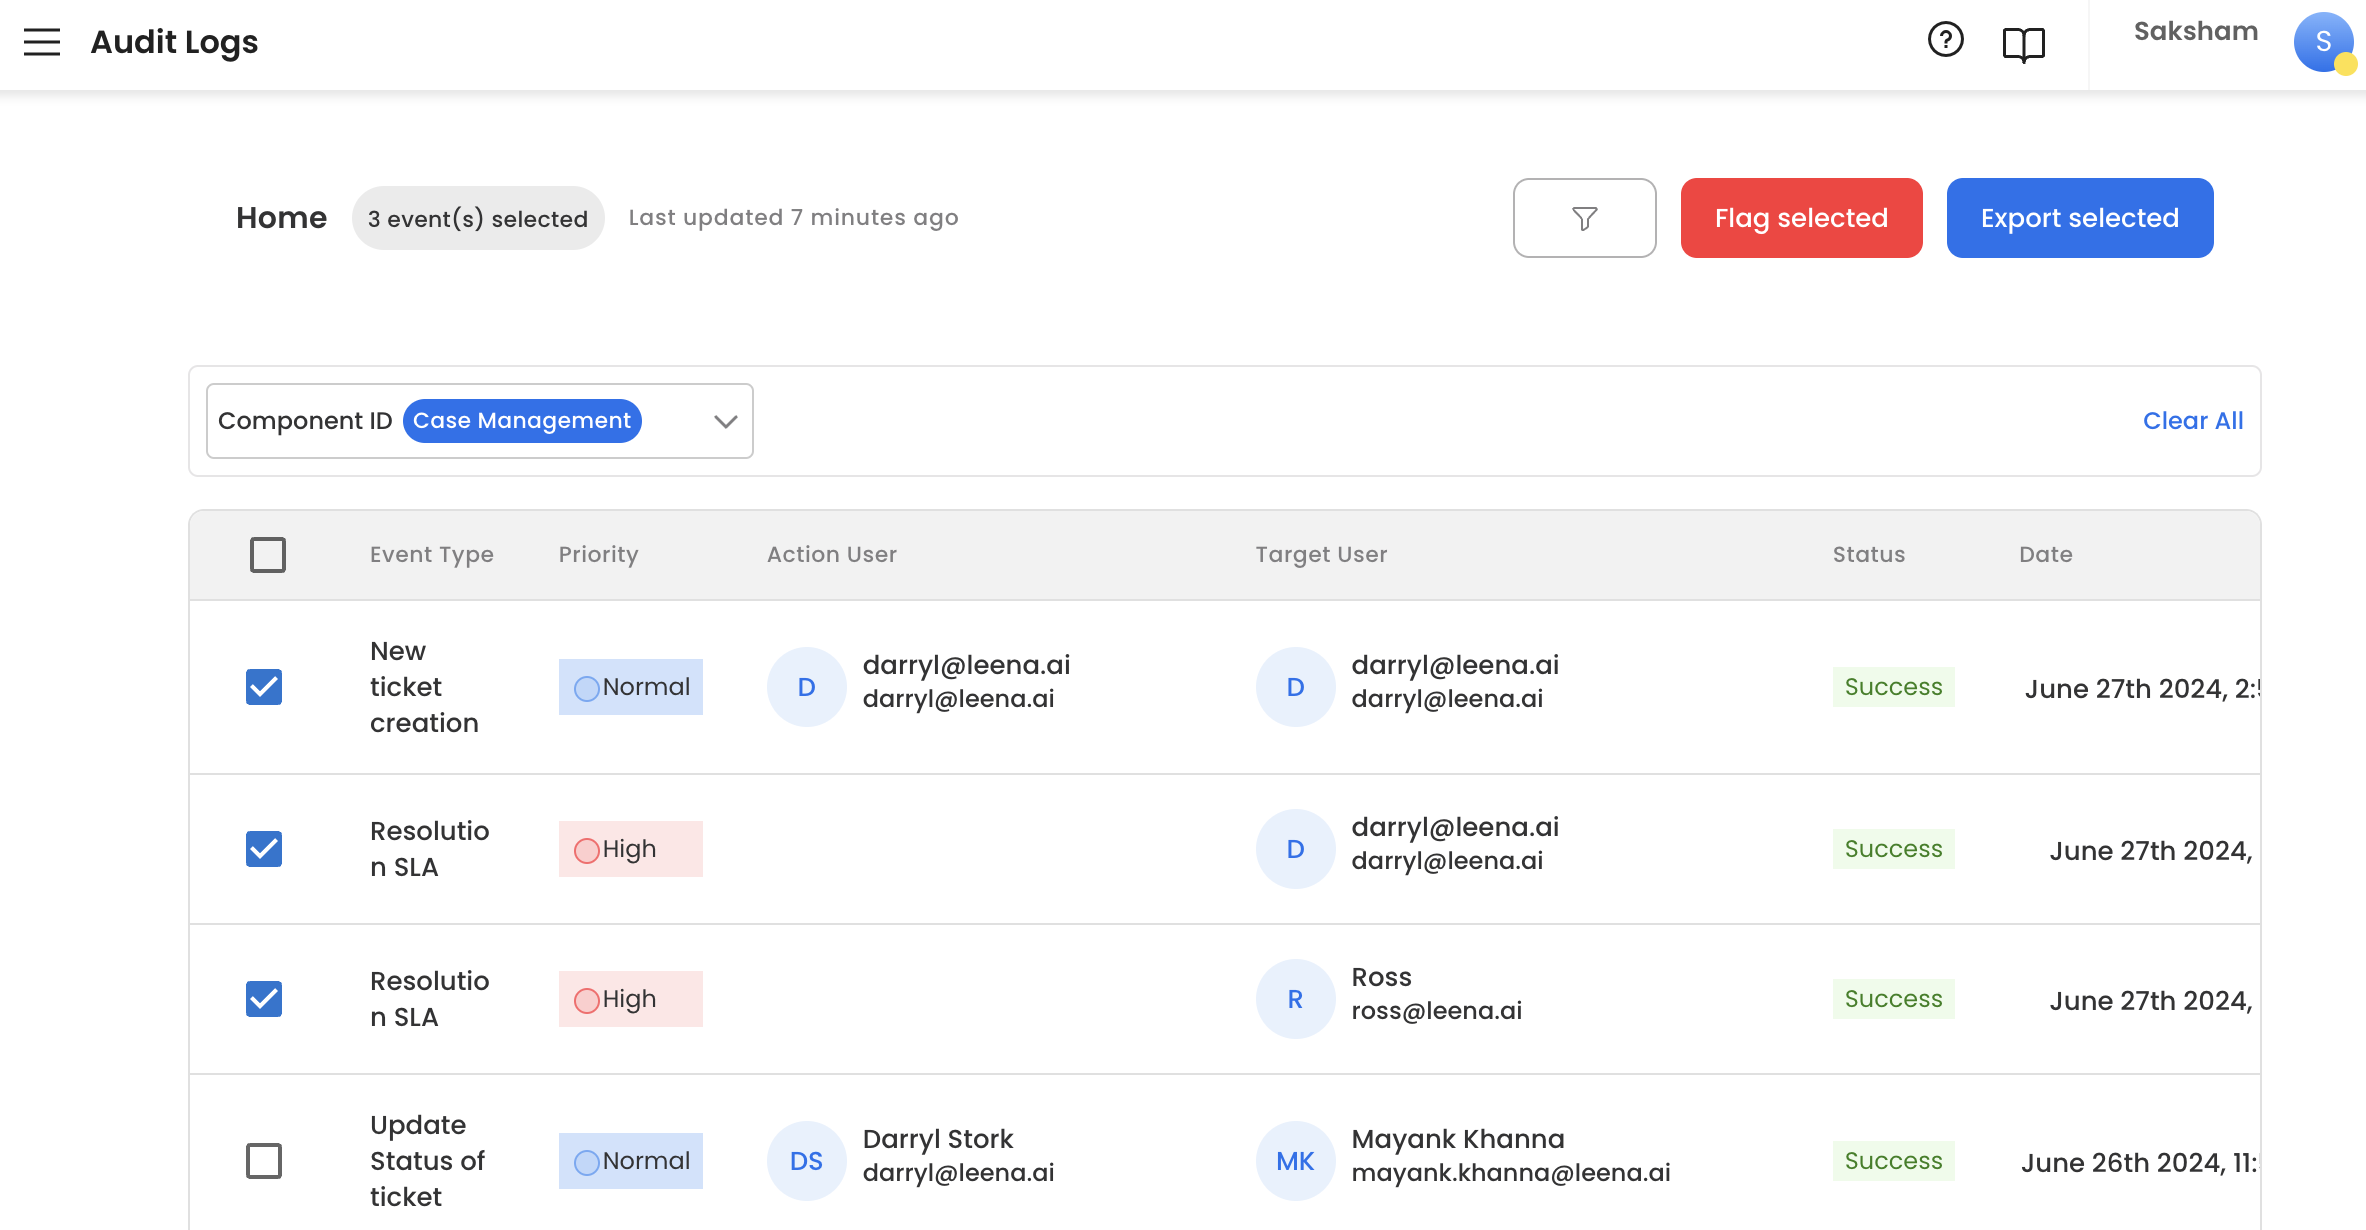Click the Flag selected button

tap(1801, 218)
